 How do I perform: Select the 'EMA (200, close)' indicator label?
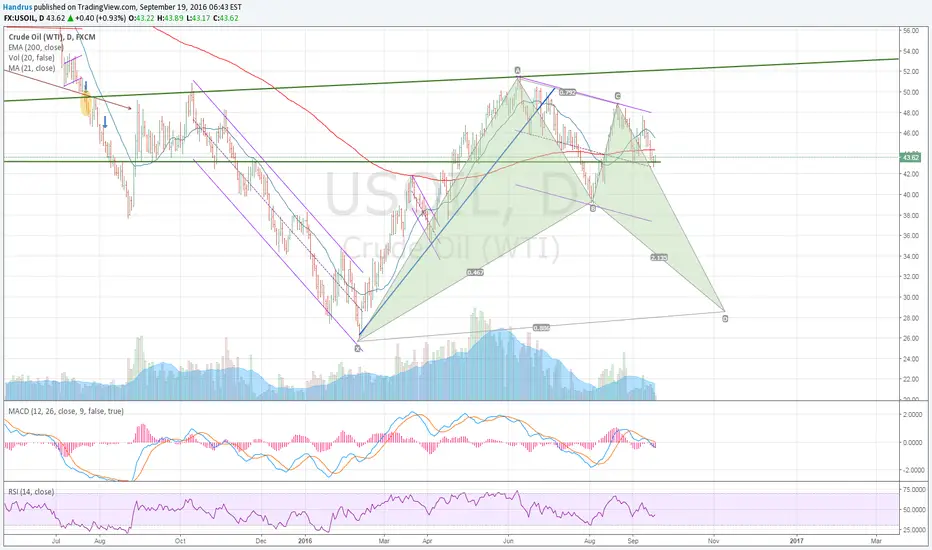[36, 48]
